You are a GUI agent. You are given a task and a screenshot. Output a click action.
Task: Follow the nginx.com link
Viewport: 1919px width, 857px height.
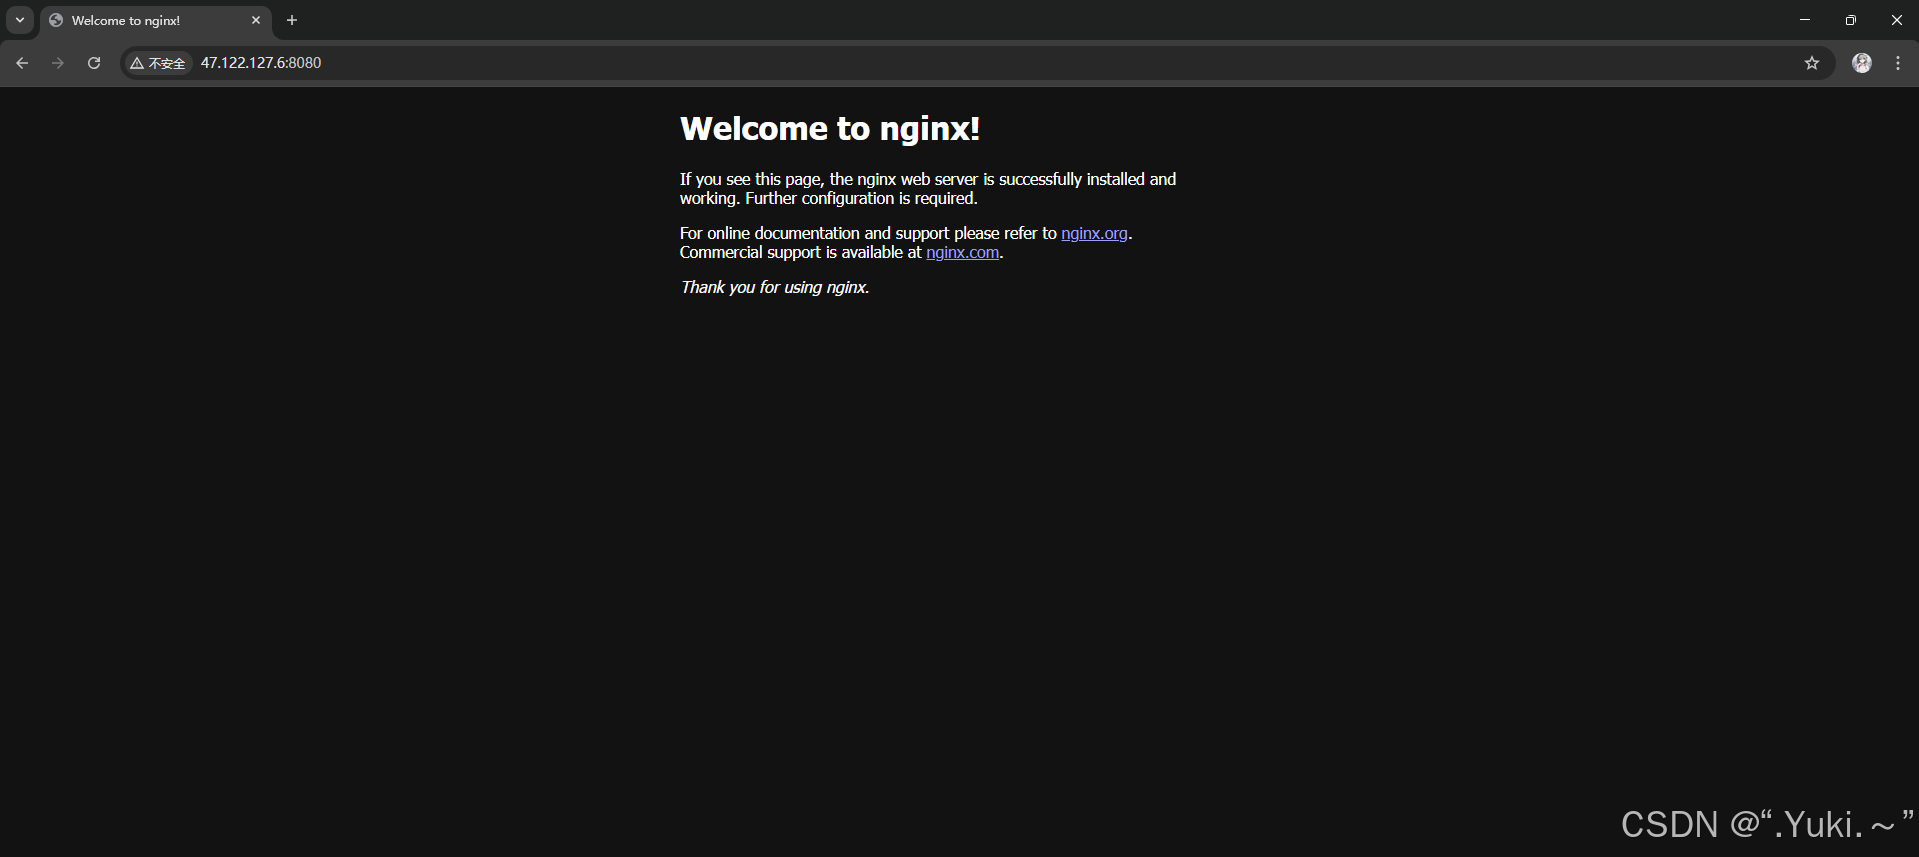click(x=962, y=252)
